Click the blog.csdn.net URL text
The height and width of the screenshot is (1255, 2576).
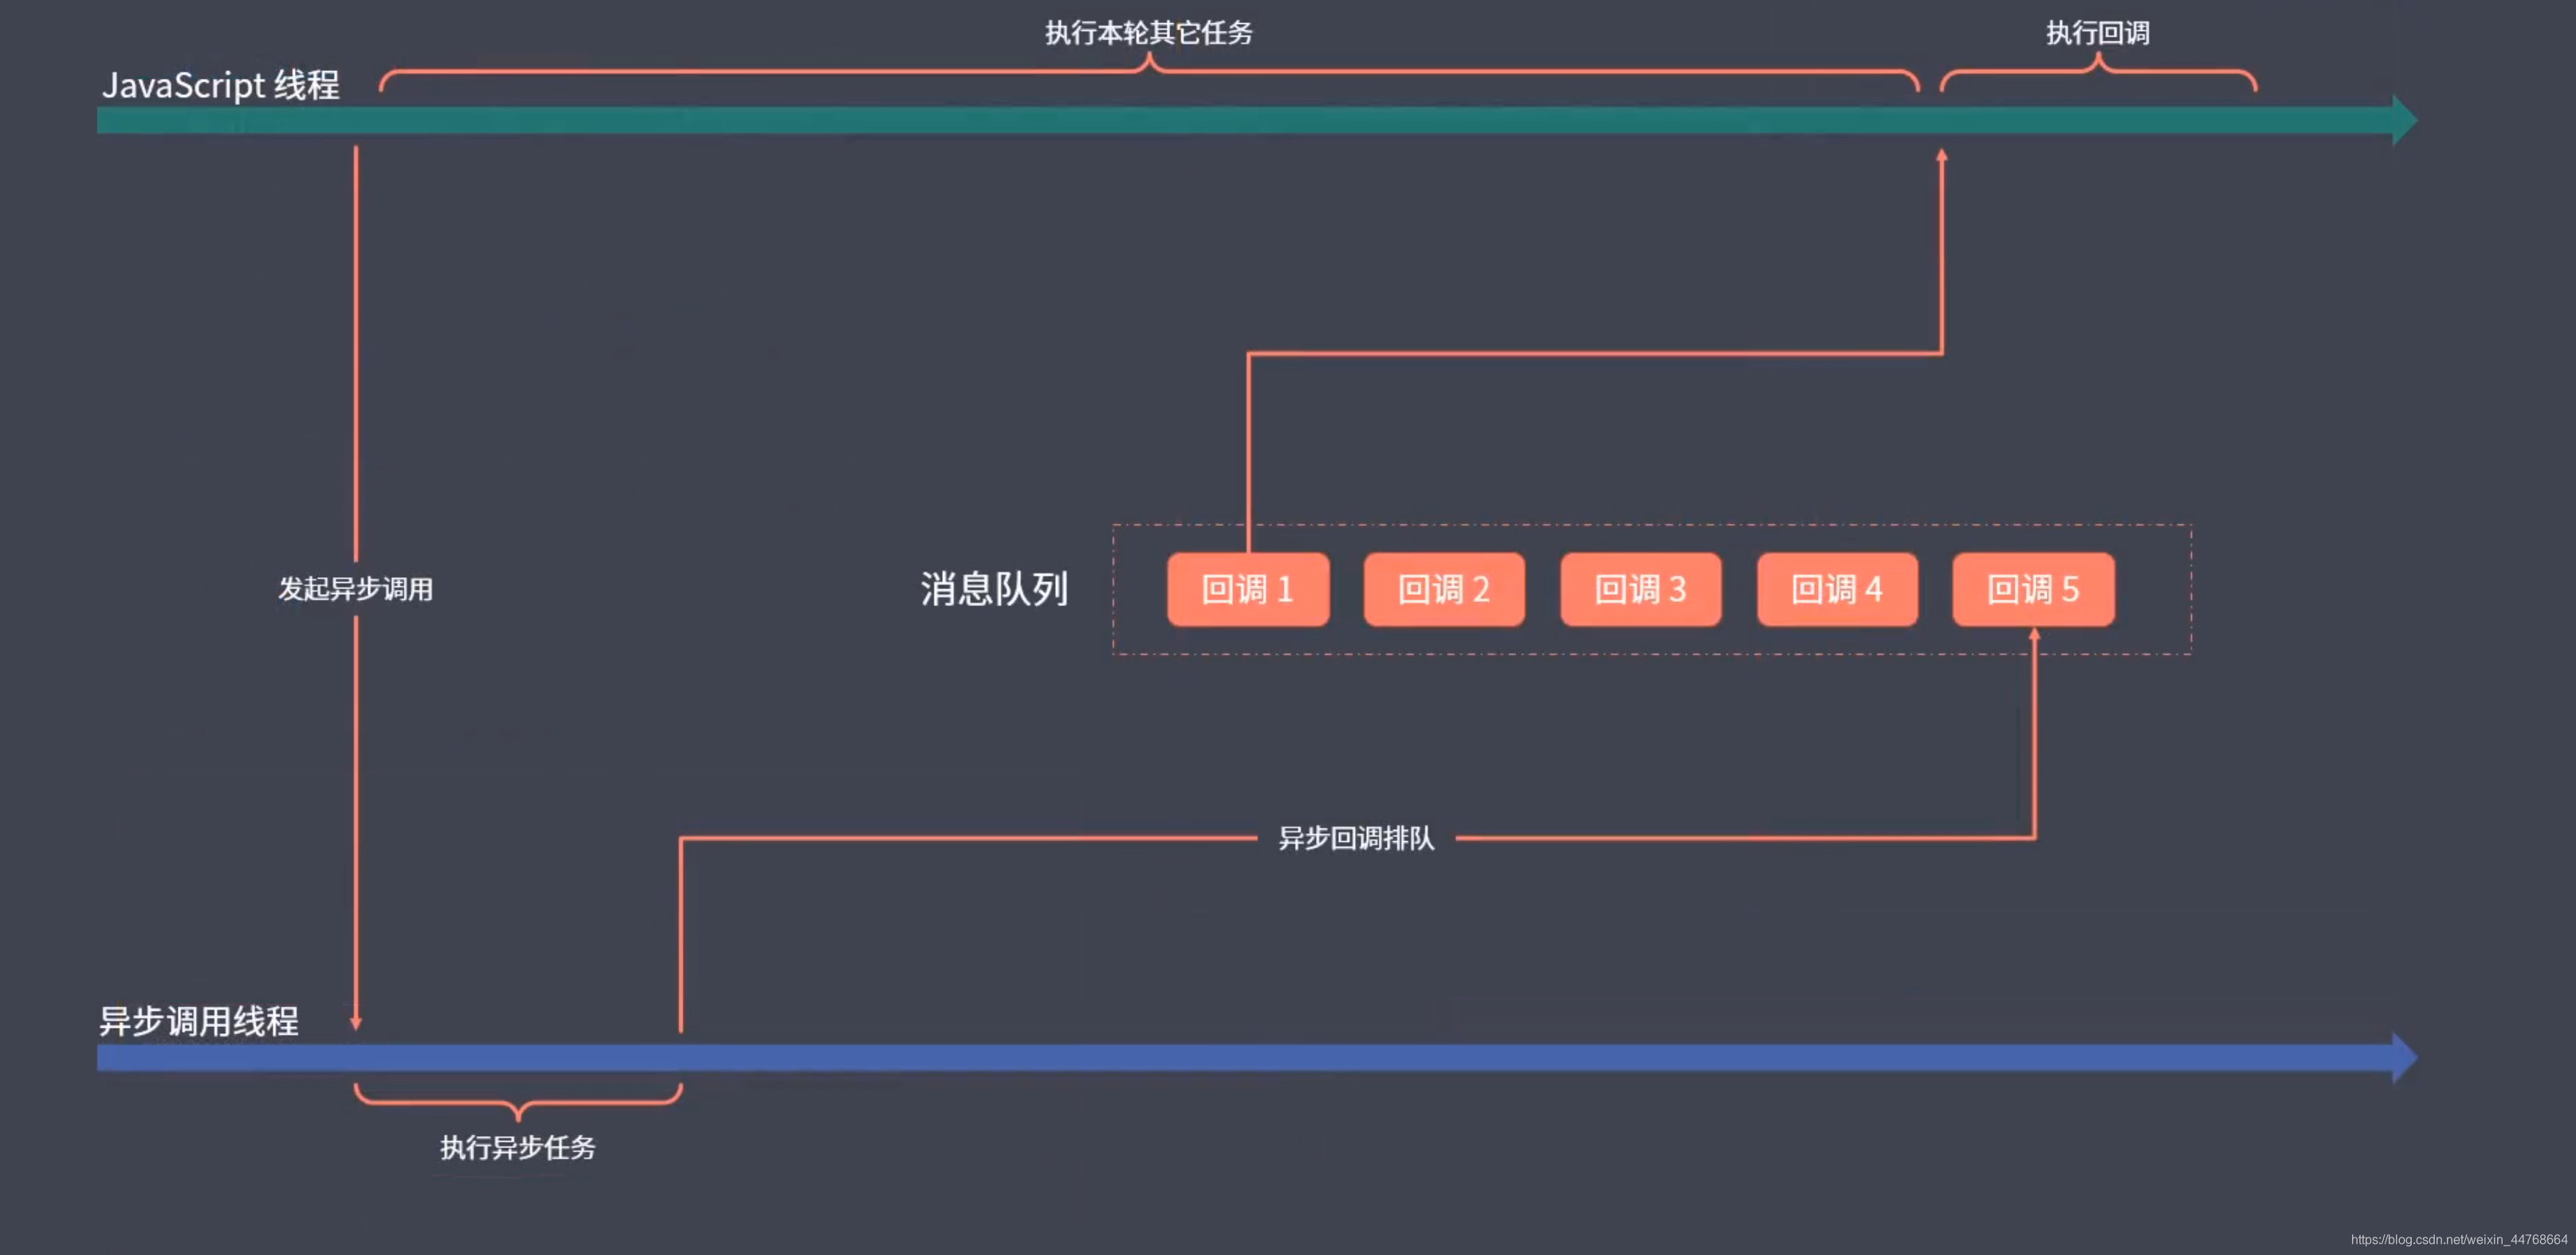(x=2459, y=1239)
